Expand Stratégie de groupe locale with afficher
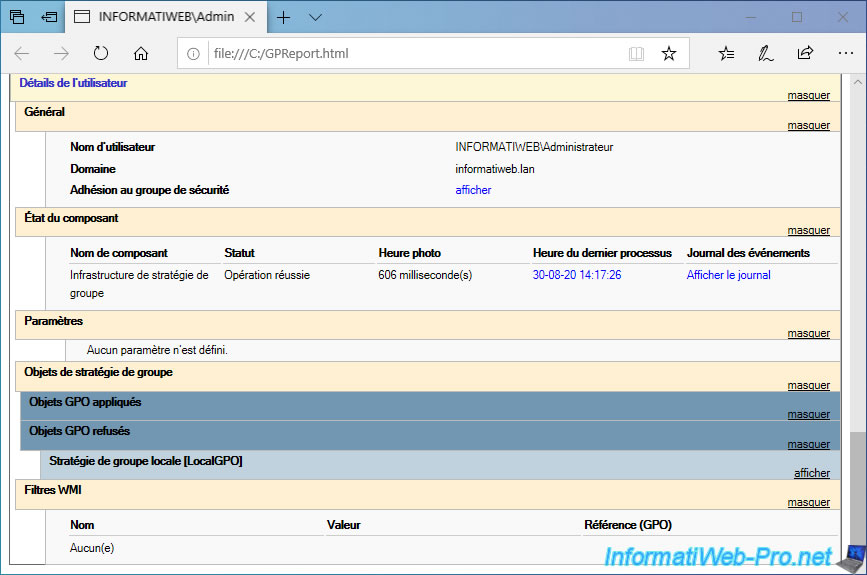Viewport: 867px width, 575px height. click(x=811, y=473)
